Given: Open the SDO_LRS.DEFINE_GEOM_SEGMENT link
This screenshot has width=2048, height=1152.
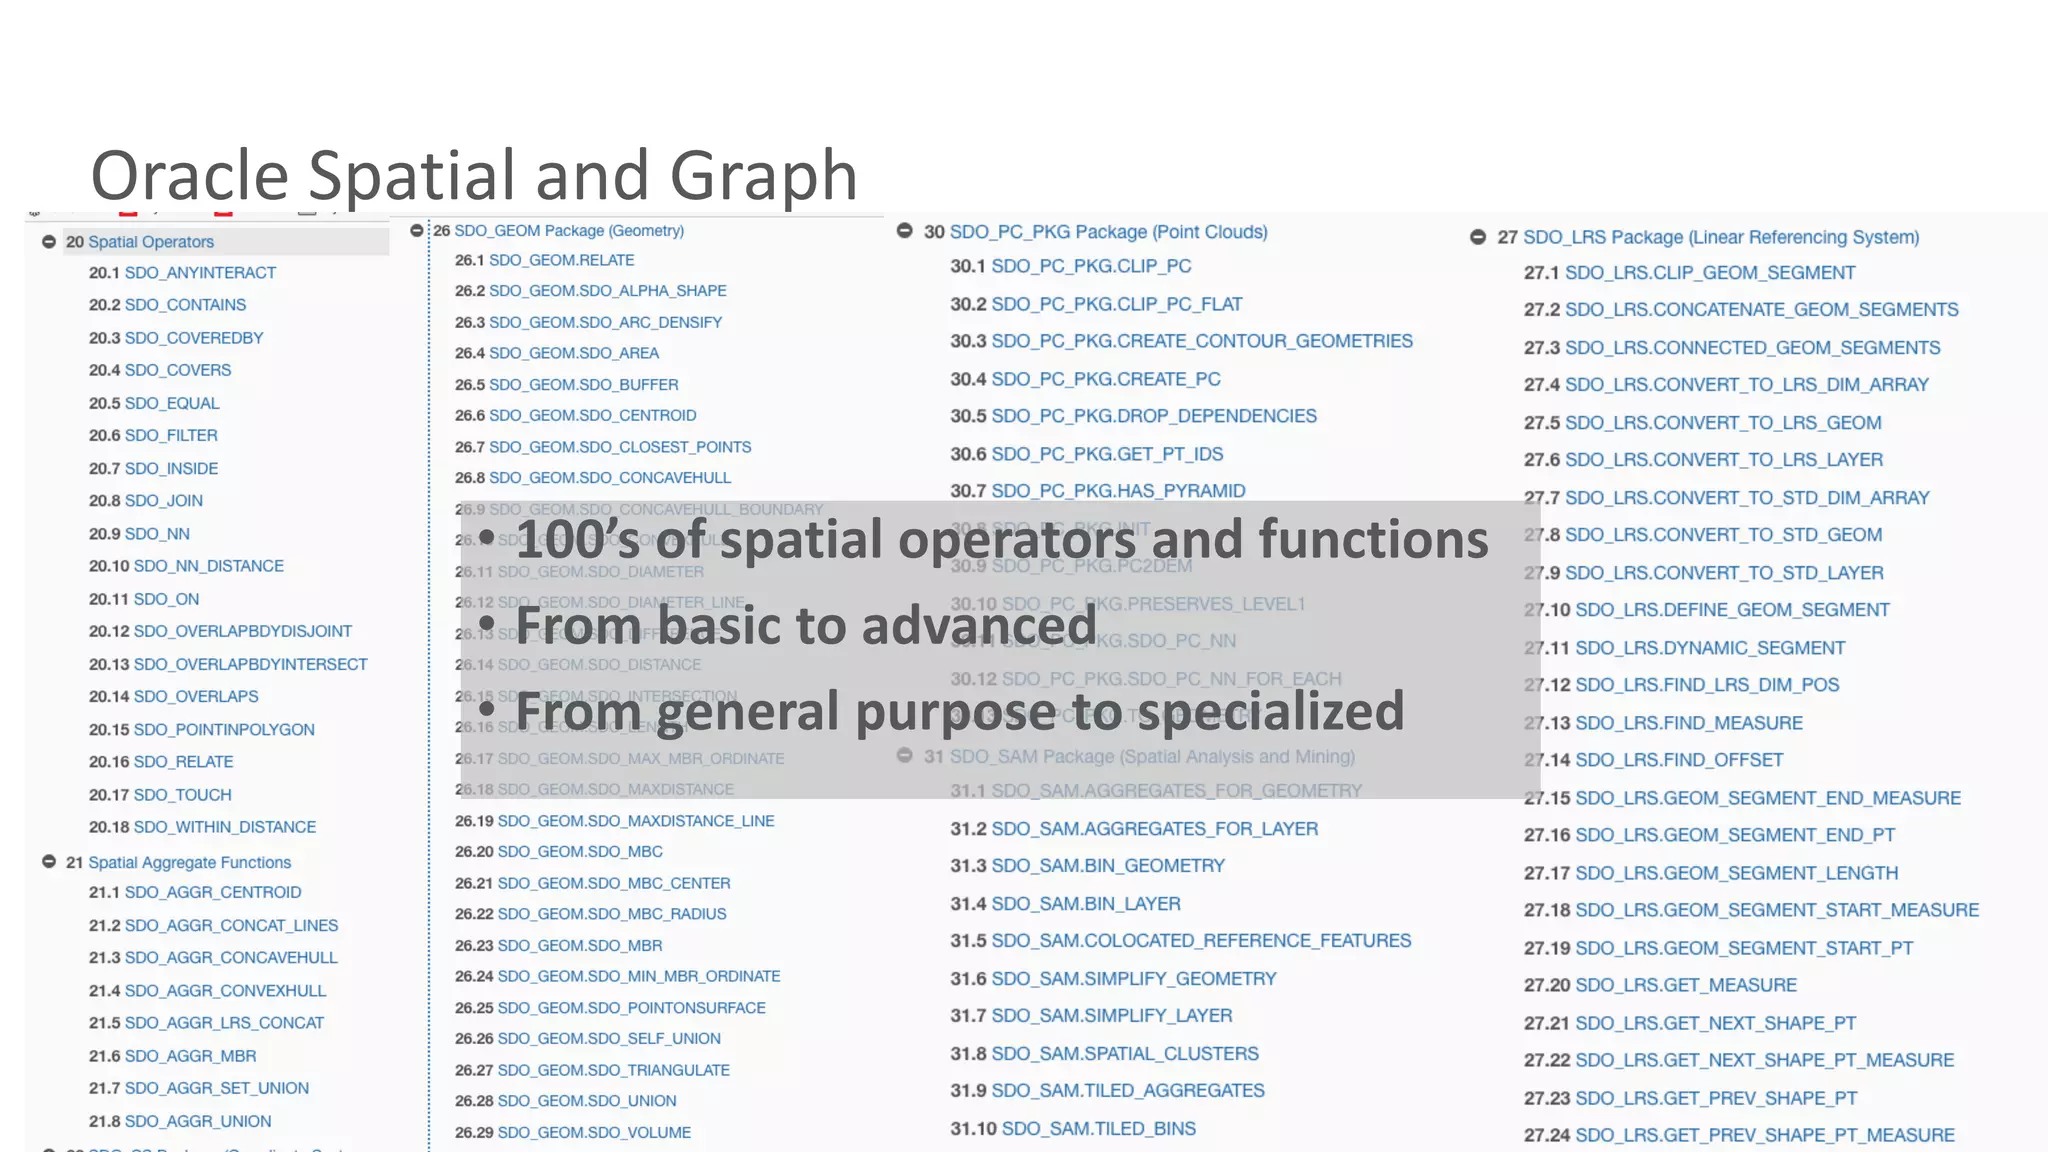Looking at the screenshot, I should pyautogui.click(x=1733, y=610).
